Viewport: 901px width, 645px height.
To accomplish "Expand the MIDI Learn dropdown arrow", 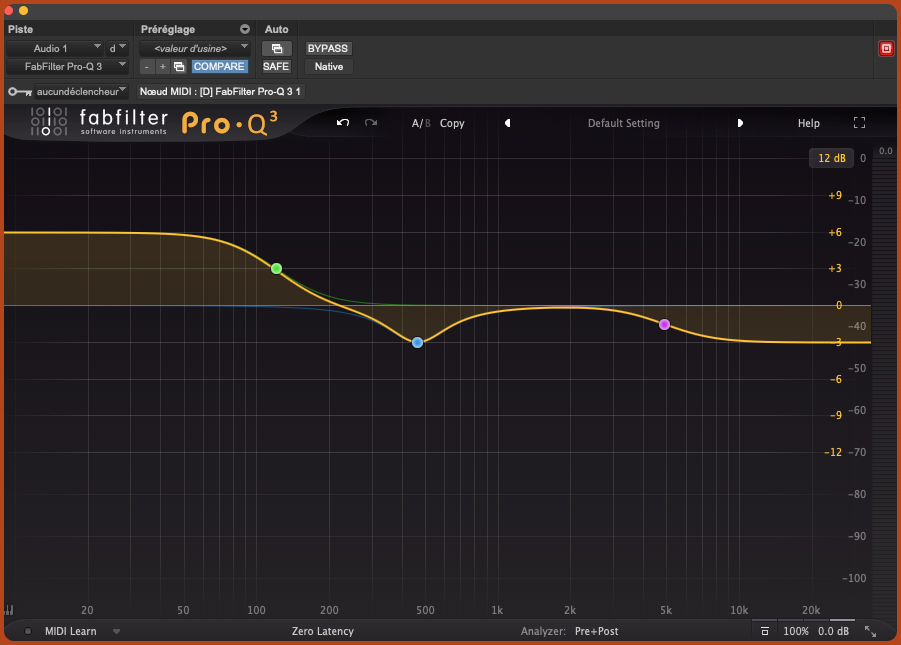I will pos(116,631).
